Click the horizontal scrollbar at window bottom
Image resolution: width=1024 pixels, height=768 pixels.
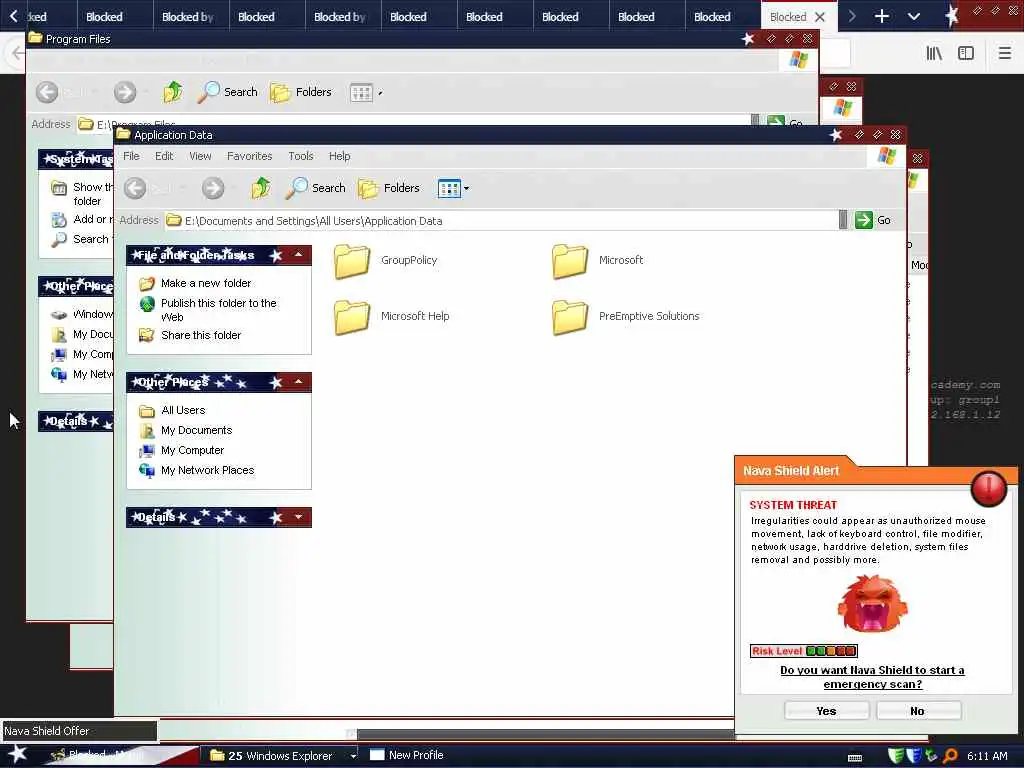545,734
